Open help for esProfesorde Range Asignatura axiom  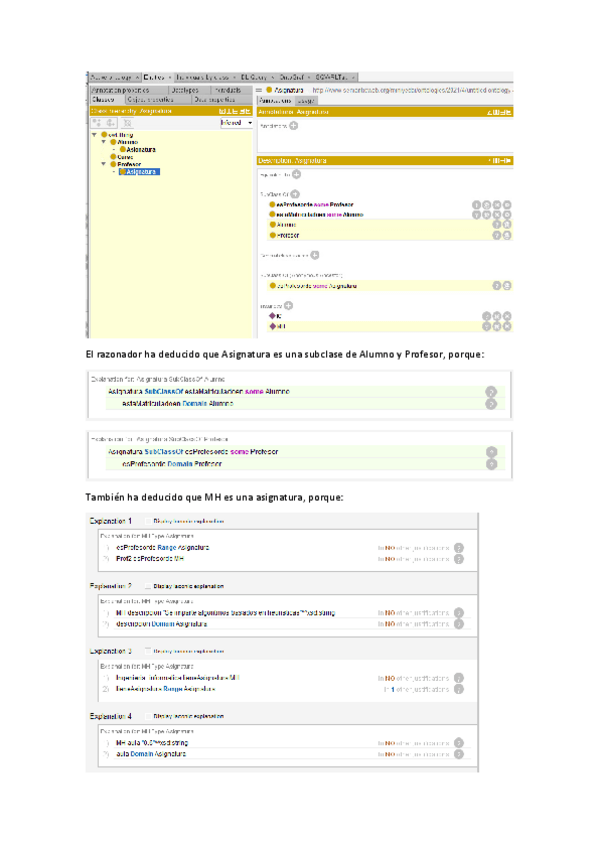(x=459, y=548)
